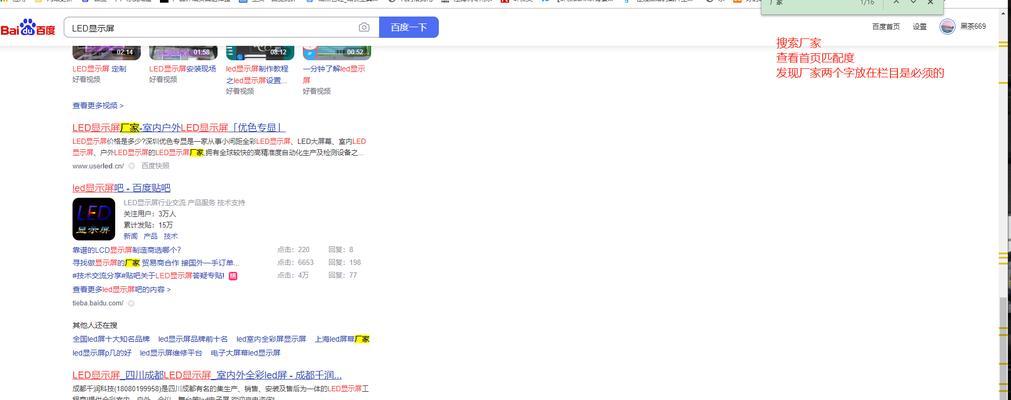The image size is (1011, 400).
Task: Click the 回复: 198 count text
Action: click(x=344, y=263)
